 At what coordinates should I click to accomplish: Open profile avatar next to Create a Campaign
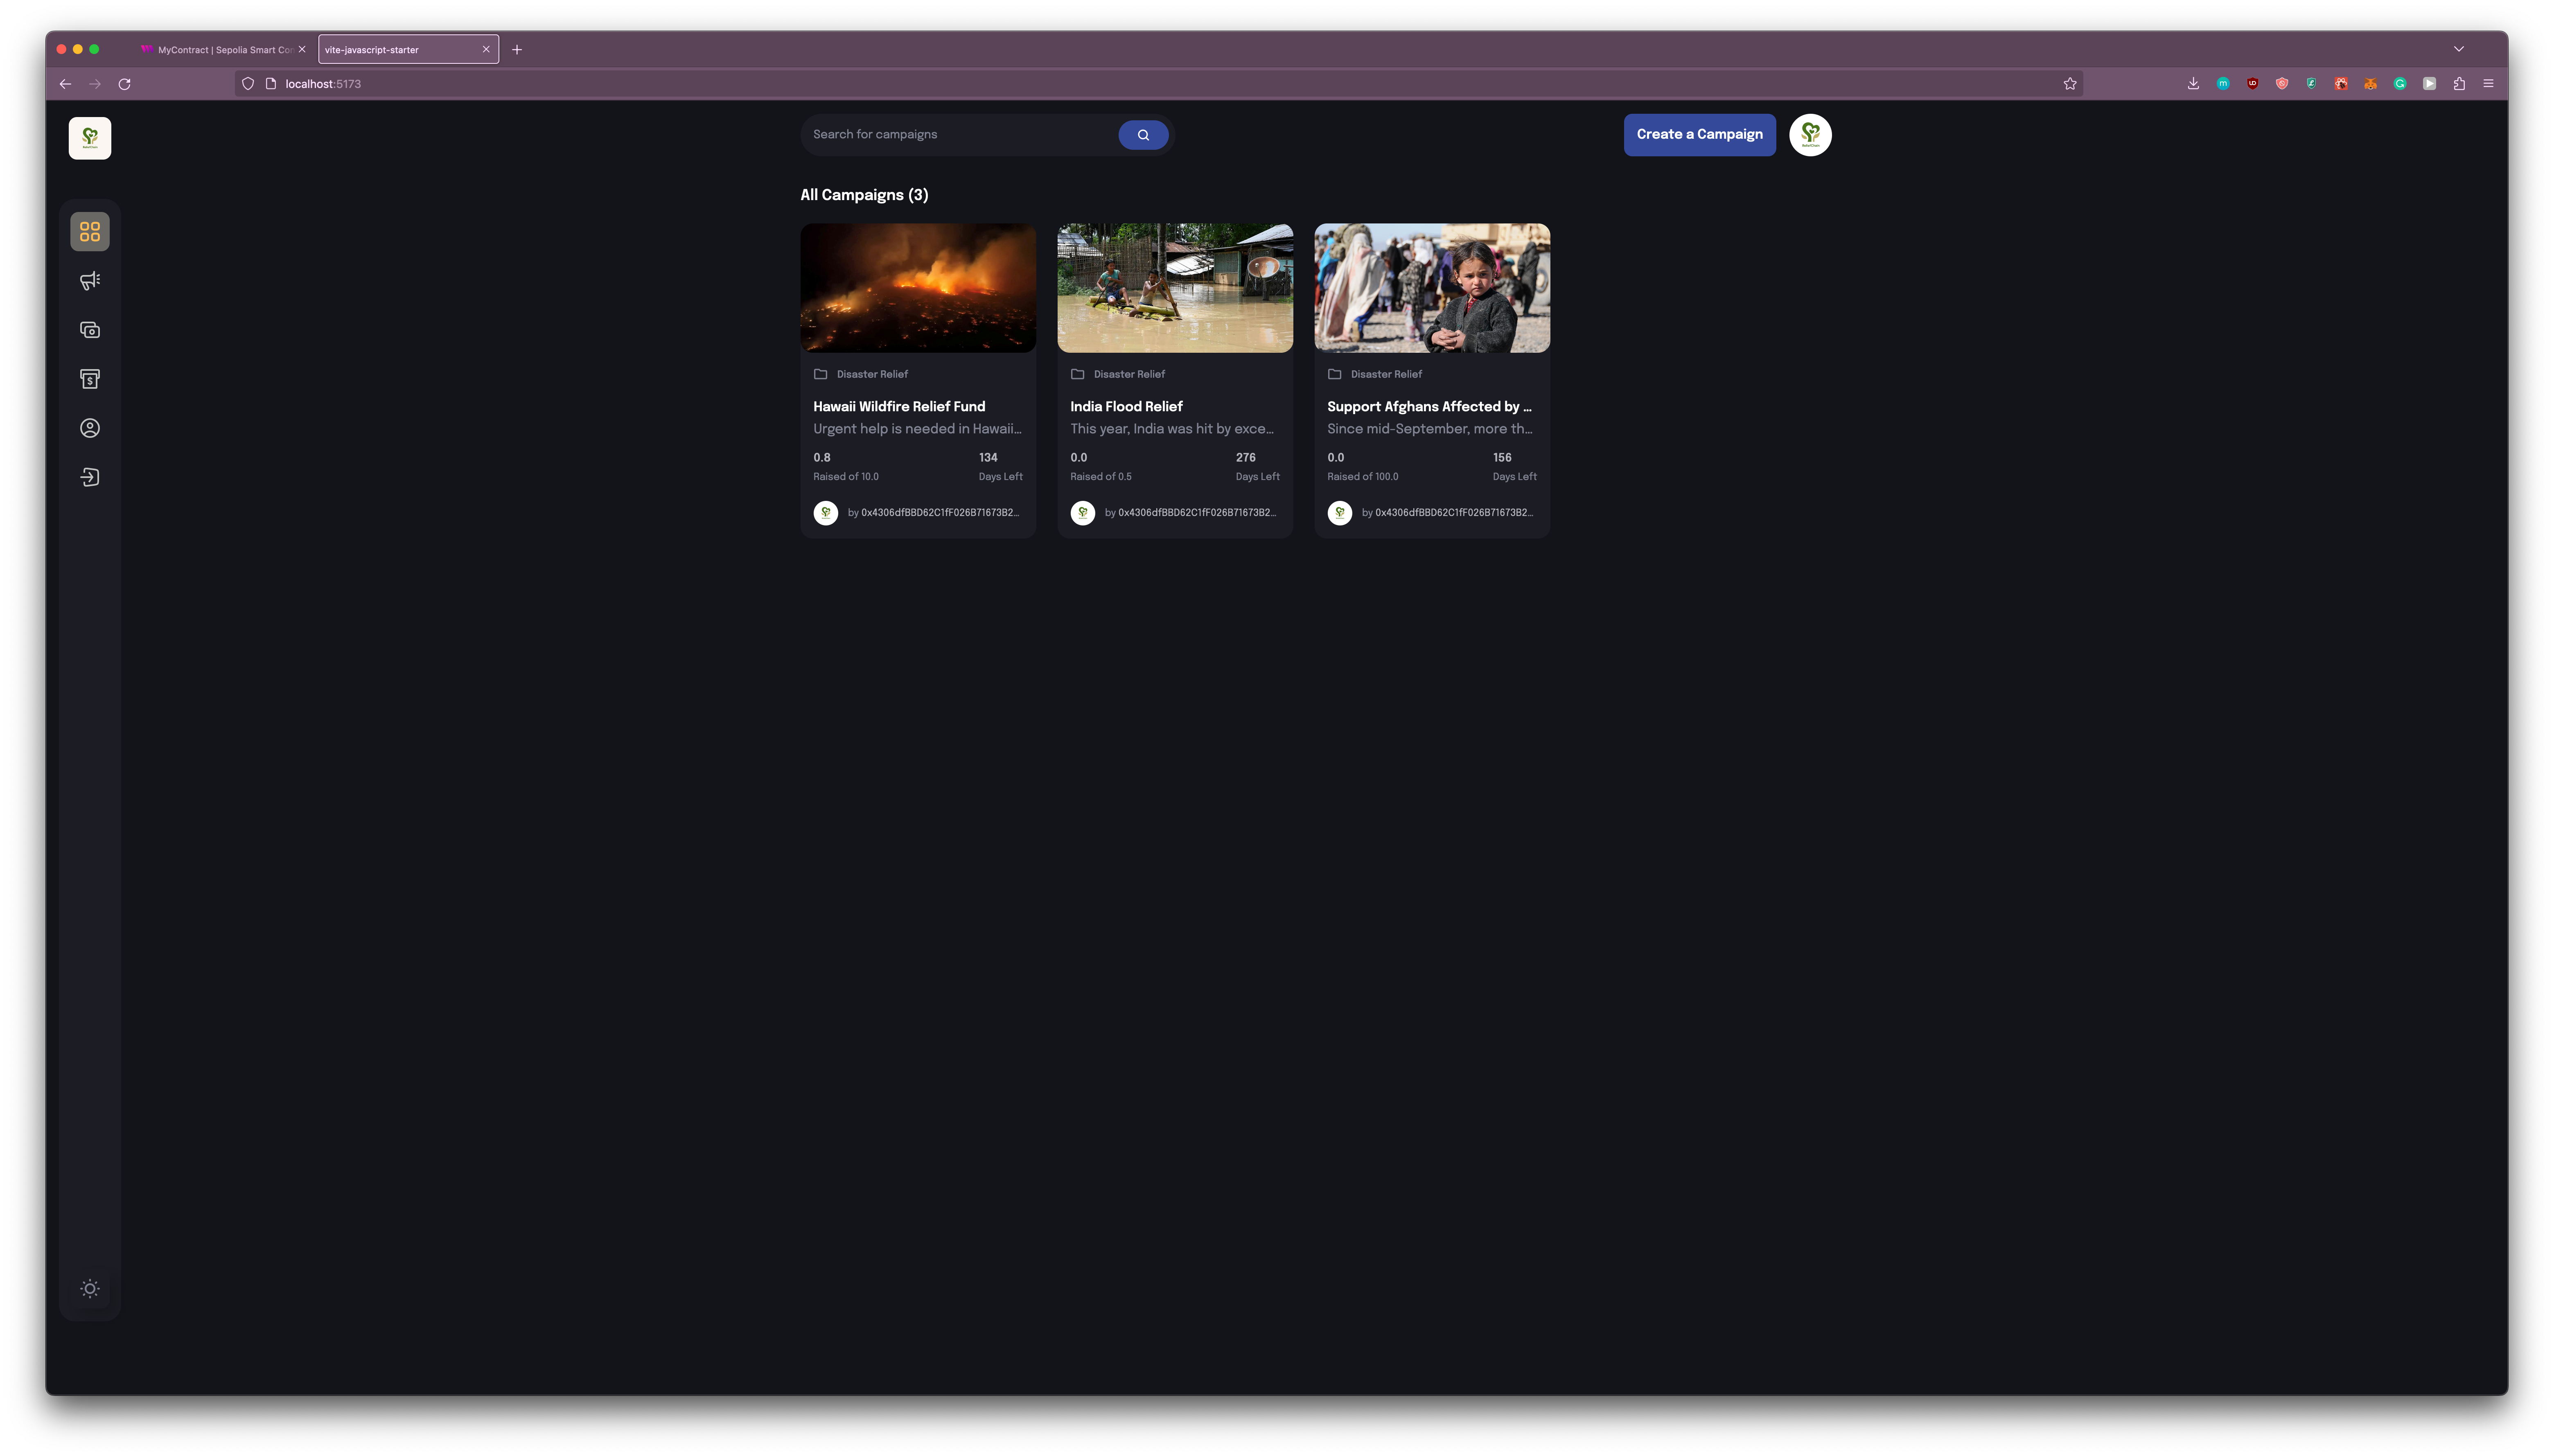coord(1809,135)
